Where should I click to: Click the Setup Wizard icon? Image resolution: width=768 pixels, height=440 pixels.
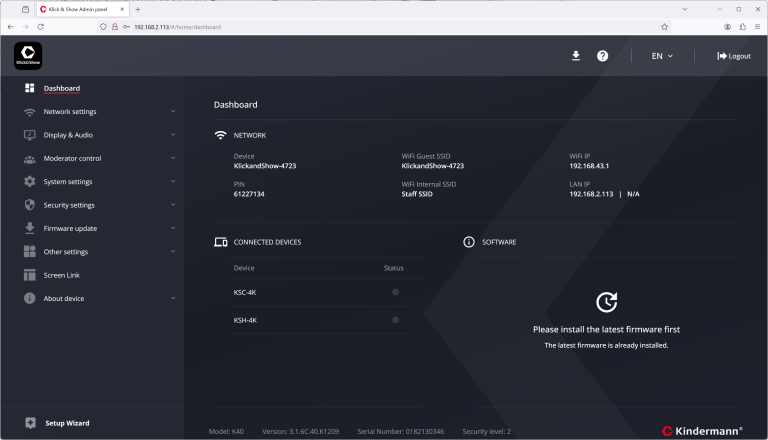(x=30, y=423)
